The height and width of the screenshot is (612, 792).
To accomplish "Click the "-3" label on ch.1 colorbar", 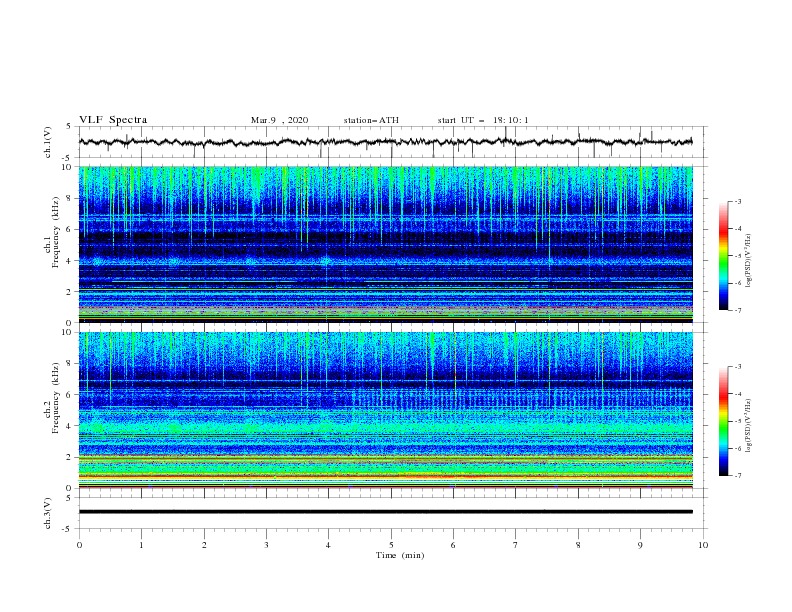I will tap(738, 201).
